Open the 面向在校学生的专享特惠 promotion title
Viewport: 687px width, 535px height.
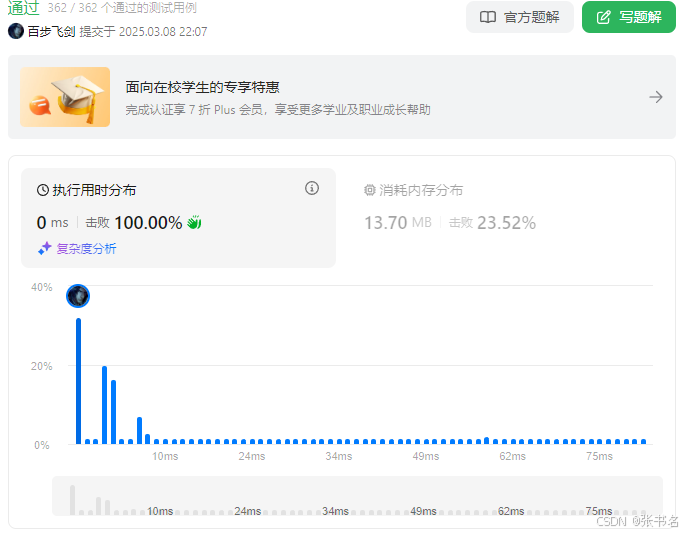pyautogui.click(x=202, y=87)
